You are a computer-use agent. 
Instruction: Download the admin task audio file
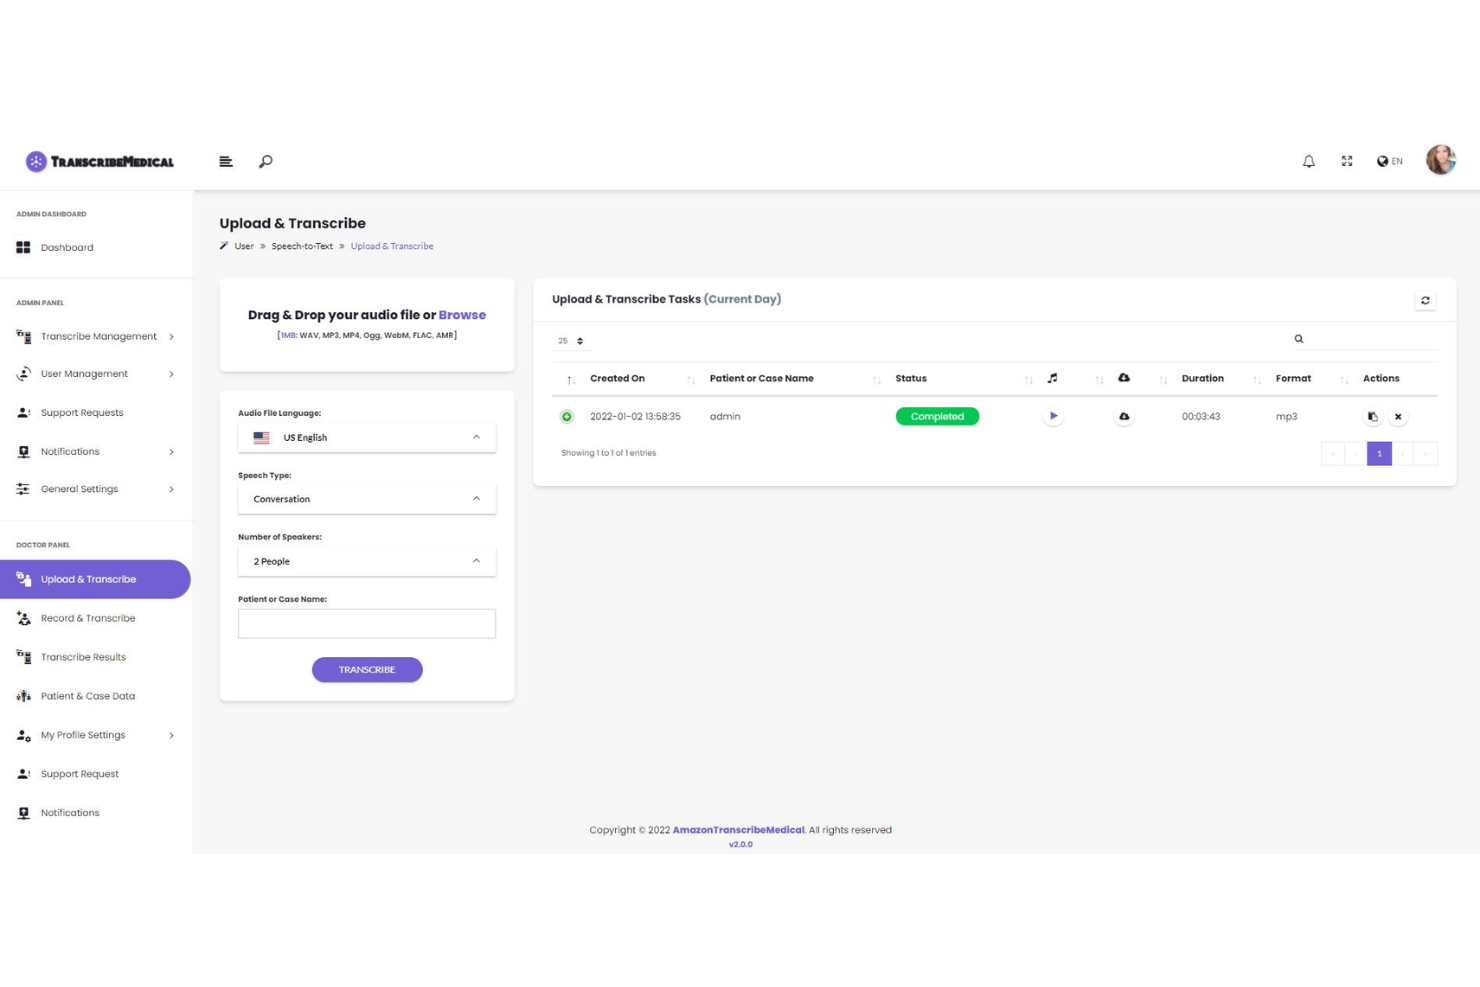pos(1124,416)
